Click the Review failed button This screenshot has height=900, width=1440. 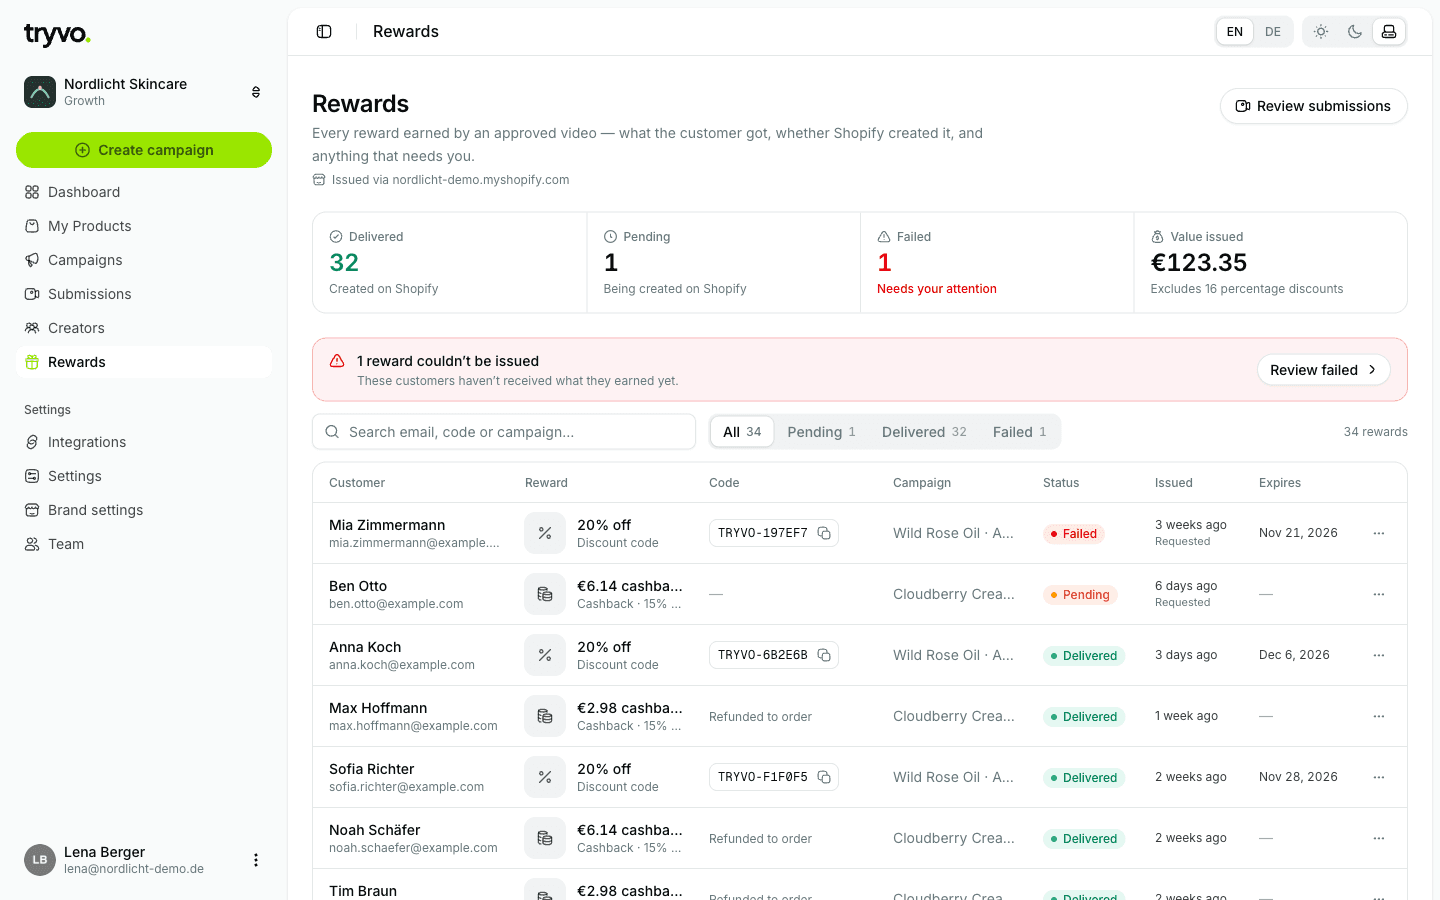pyautogui.click(x=1323, y=370)
